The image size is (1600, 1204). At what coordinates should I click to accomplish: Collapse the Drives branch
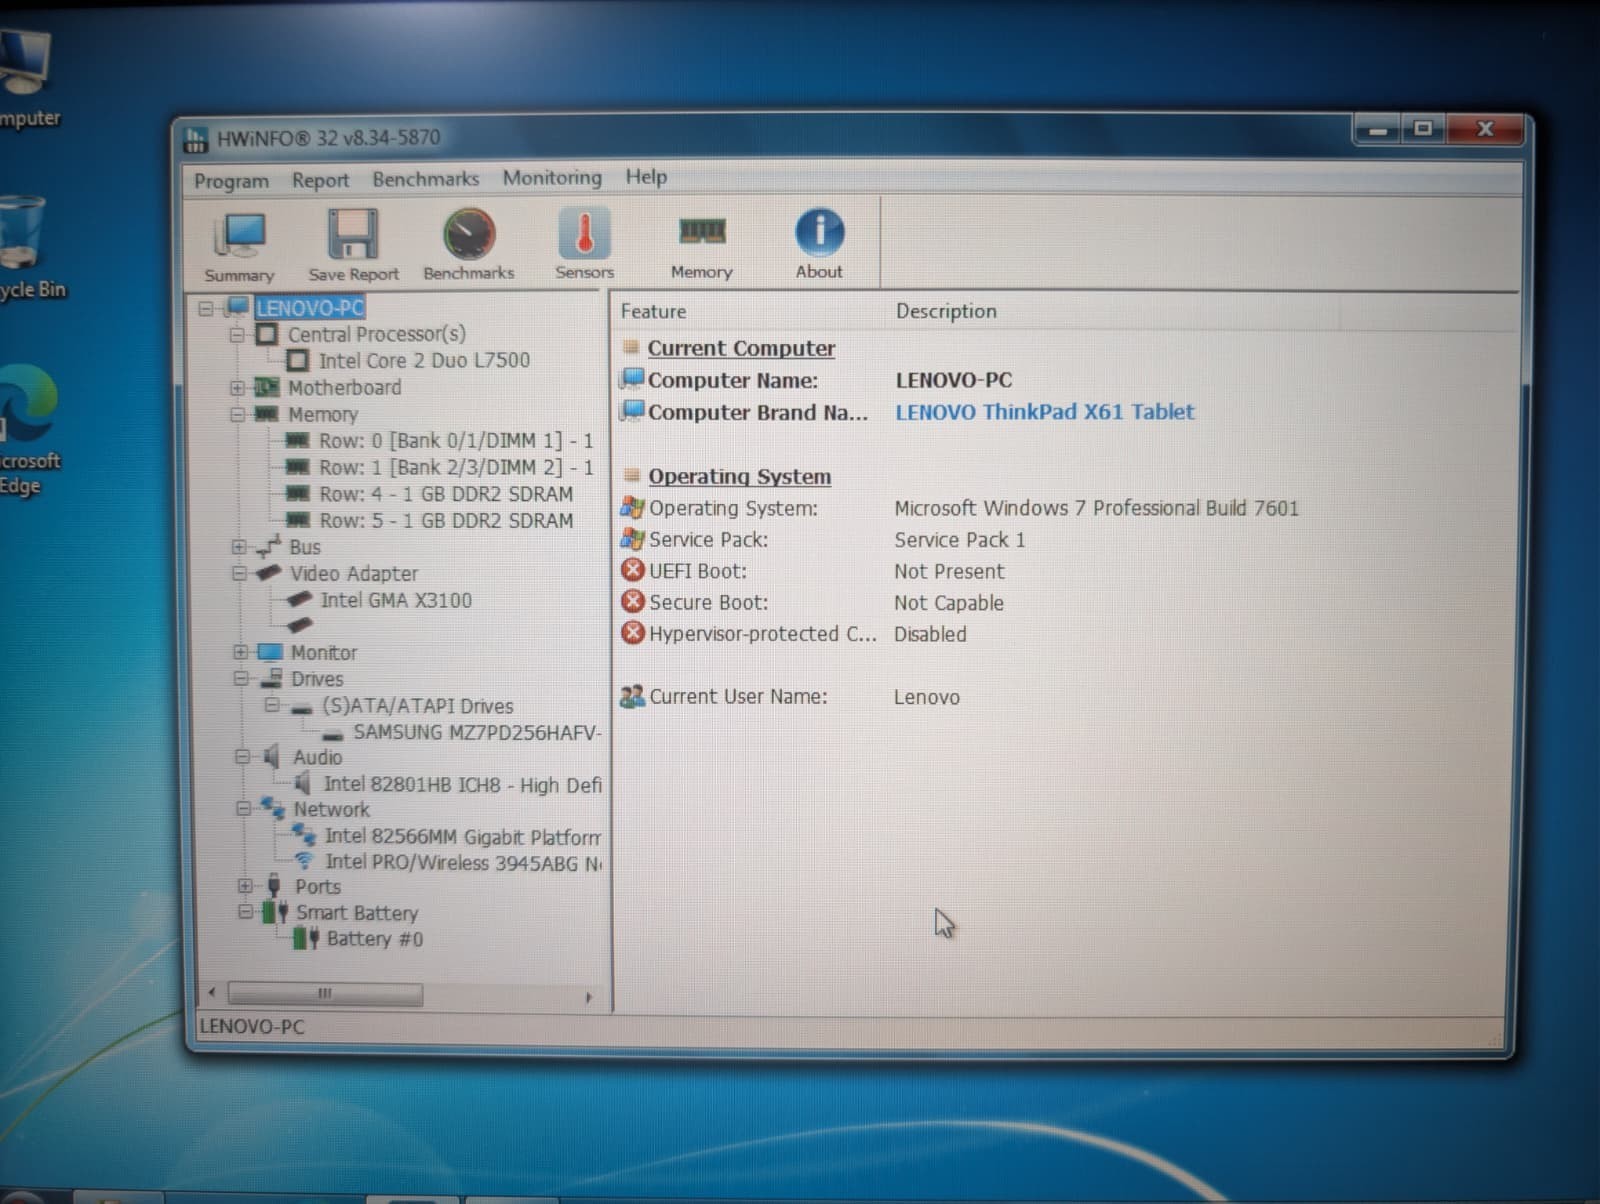click(x=241, y=678)
